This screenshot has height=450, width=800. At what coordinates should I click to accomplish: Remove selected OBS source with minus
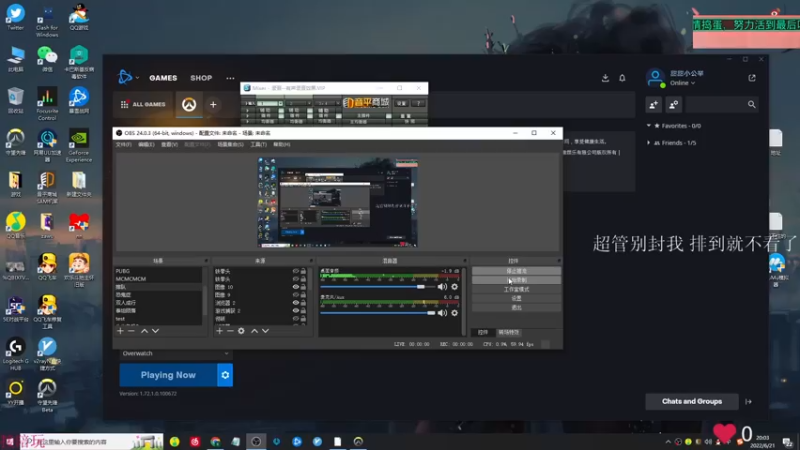230,331
